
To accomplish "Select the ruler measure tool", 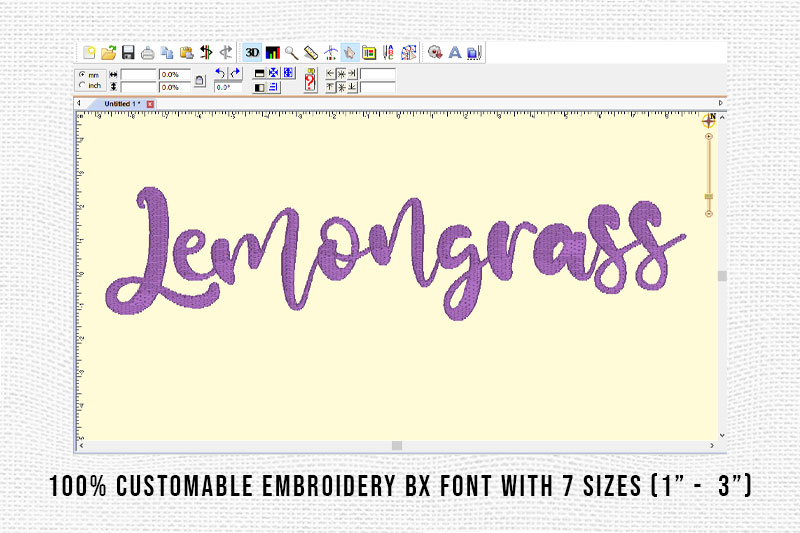I will pos(311,53).
